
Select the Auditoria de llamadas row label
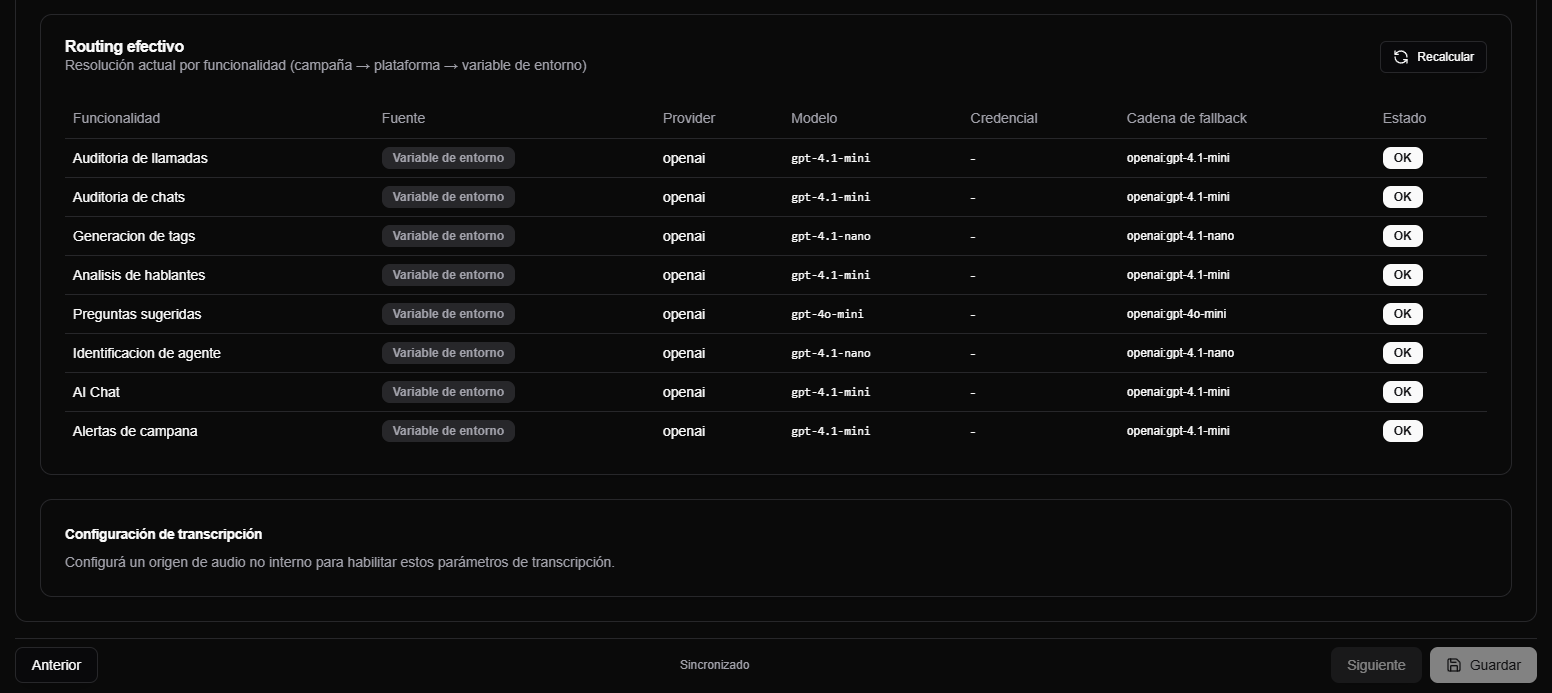tap(140, 158)
